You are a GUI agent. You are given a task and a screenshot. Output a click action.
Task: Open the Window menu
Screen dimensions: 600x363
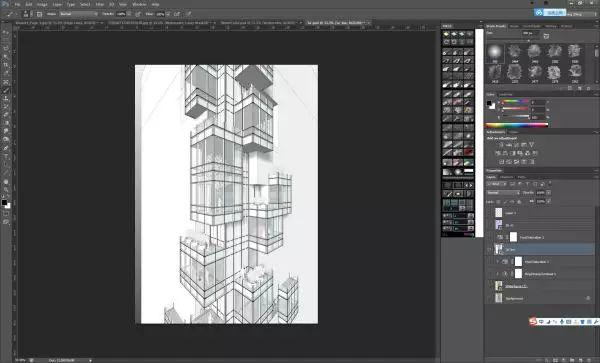[x=139, y=4]
